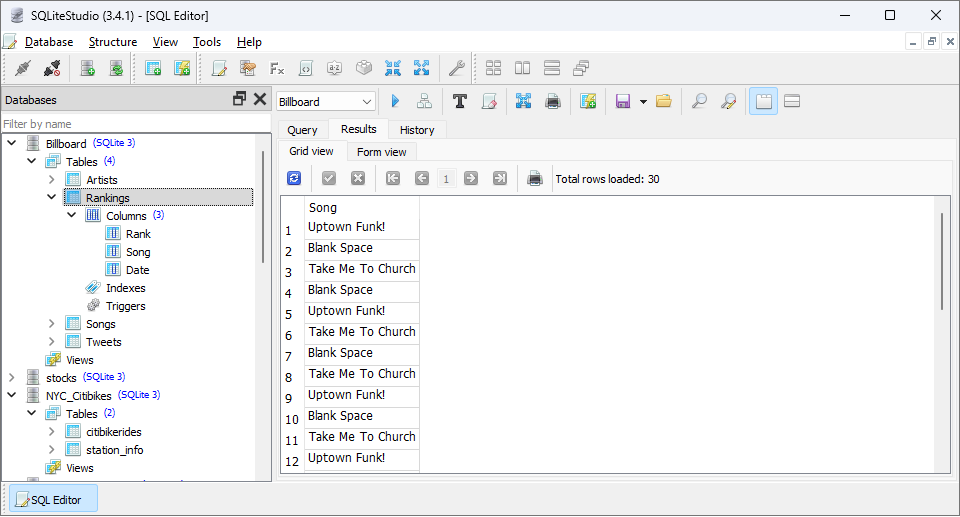Click the Connect to database icon
Image resolution: width=960 pixels, height=517 pixels.
23,68
